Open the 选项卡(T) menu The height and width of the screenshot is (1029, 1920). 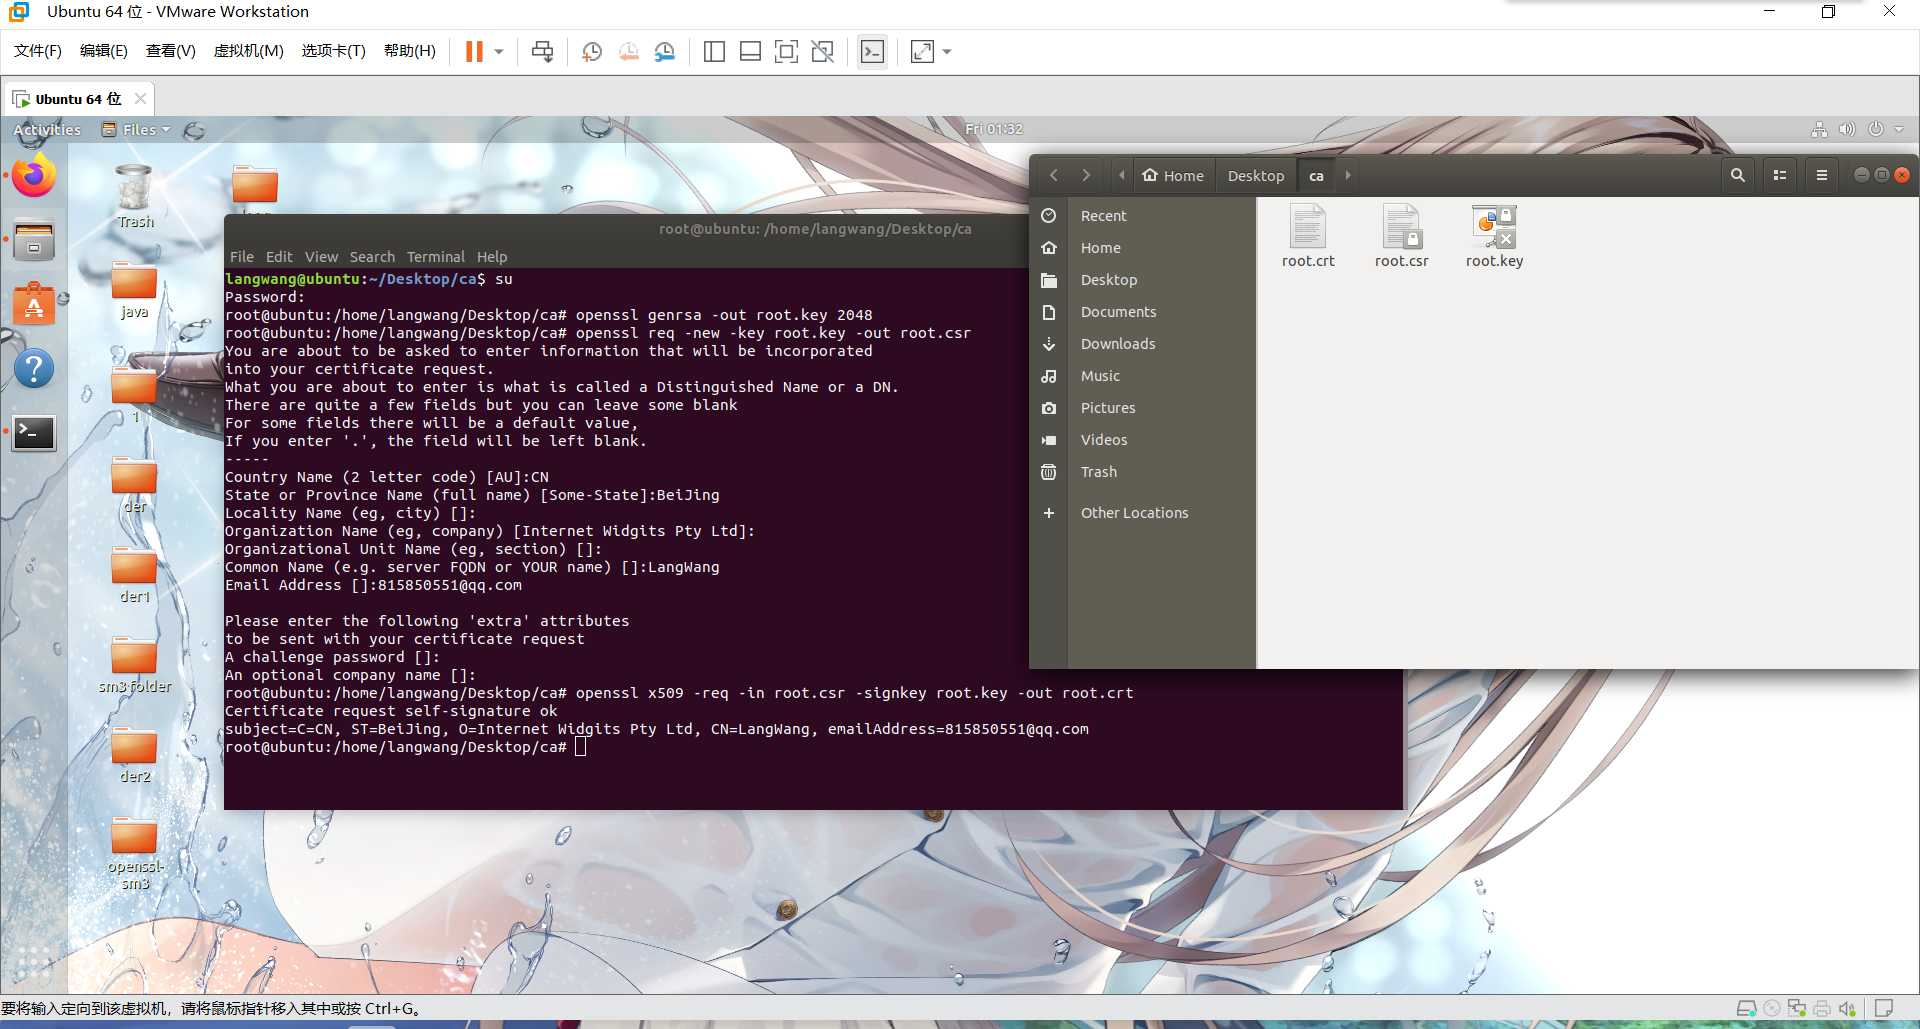tap(334, 50)
